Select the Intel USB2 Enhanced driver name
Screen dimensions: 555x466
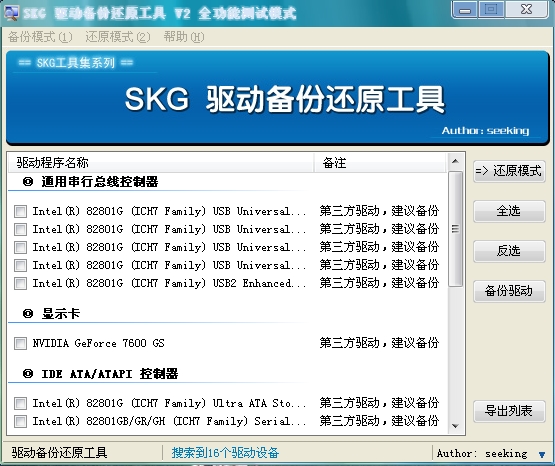point(169,283)
